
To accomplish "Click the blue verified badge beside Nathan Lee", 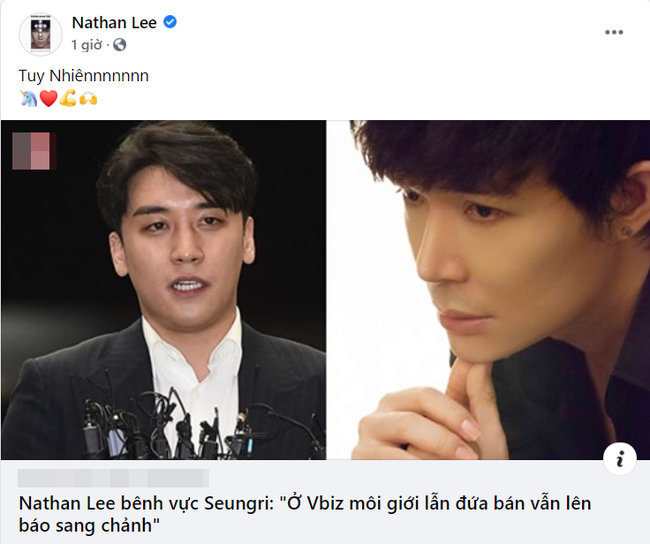I will tap(170, 22).
